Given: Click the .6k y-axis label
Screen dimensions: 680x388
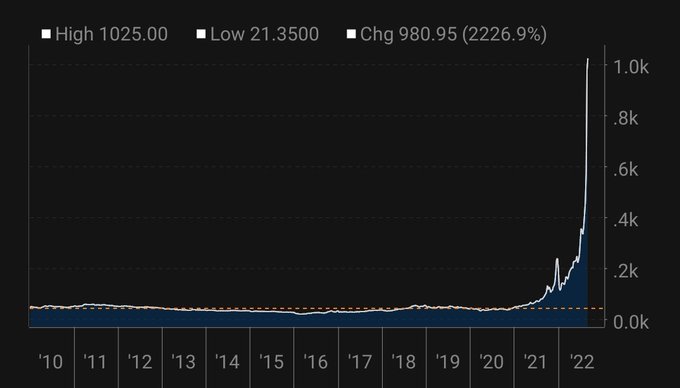Looking at the screenshot, I should [626, 170].
